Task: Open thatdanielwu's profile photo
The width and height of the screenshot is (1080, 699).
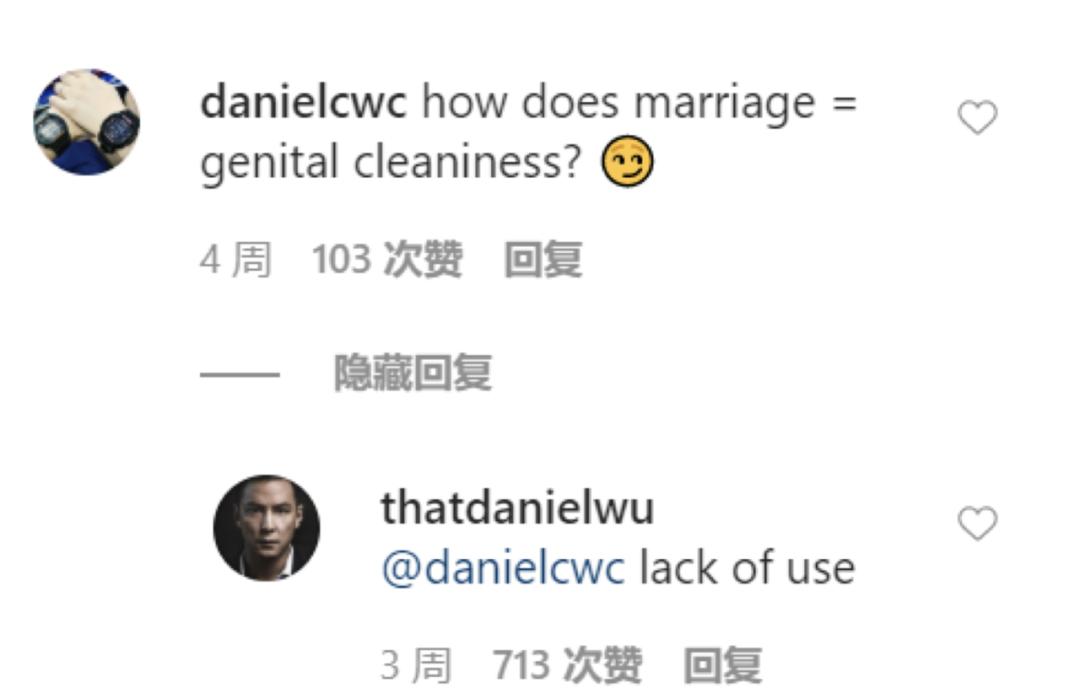Action: pyautogui.click(x=267, y=528)
